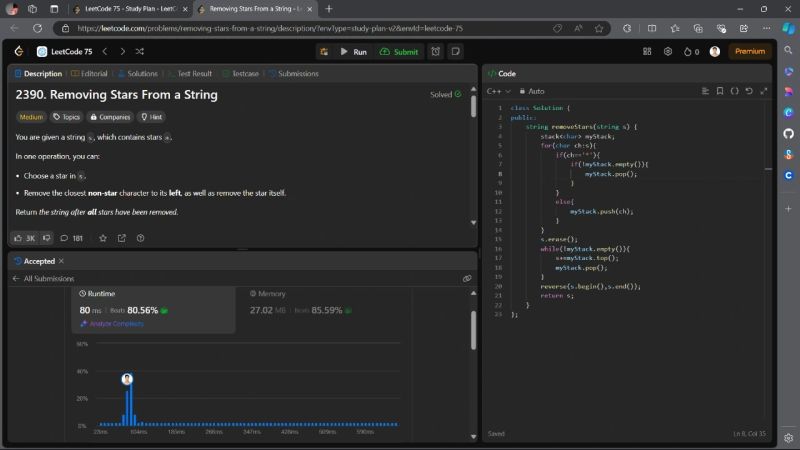Reveal the Hint for this problem
Viewport: 800px width, 450px height.
click(151, 116)
